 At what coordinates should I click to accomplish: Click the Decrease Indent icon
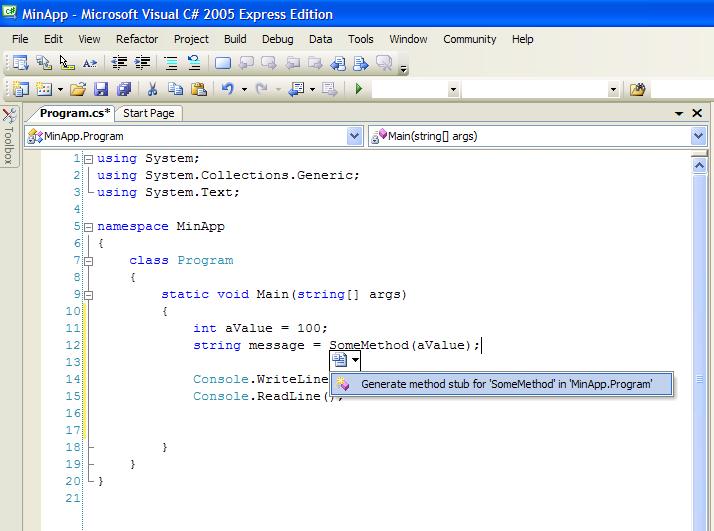click(119, 62)
